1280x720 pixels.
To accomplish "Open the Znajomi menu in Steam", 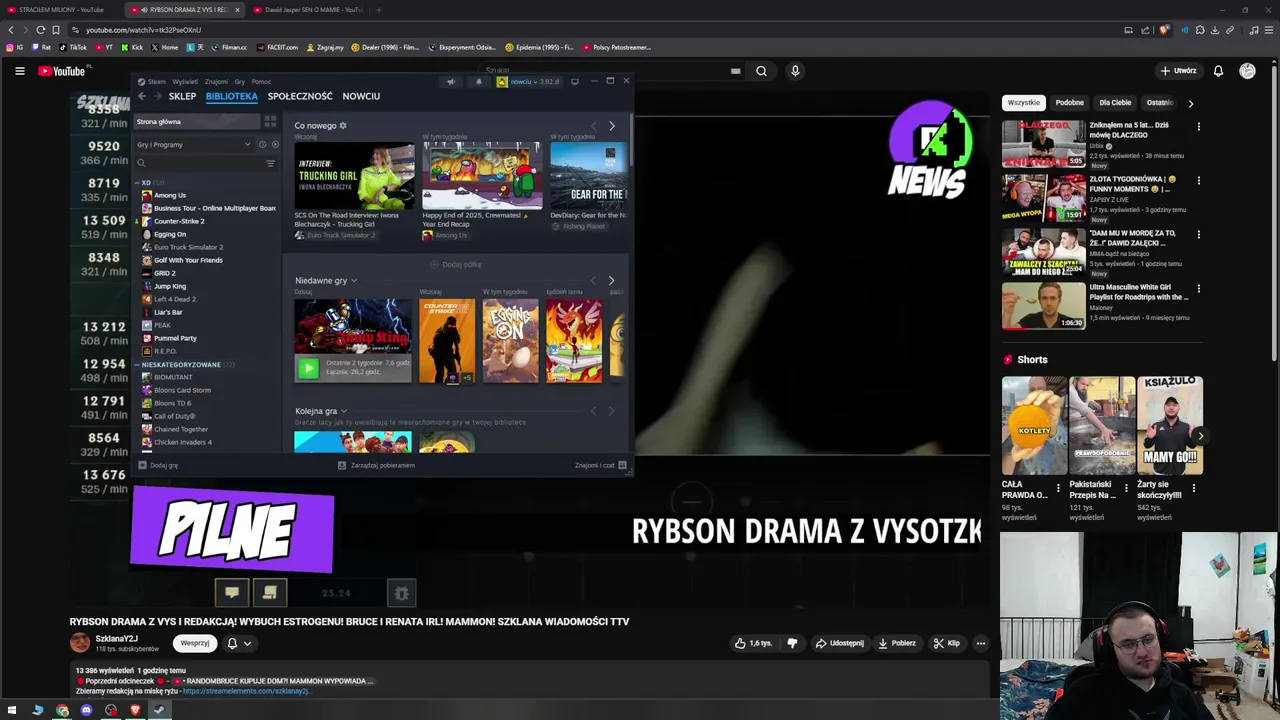I will (x=216, y=82).
